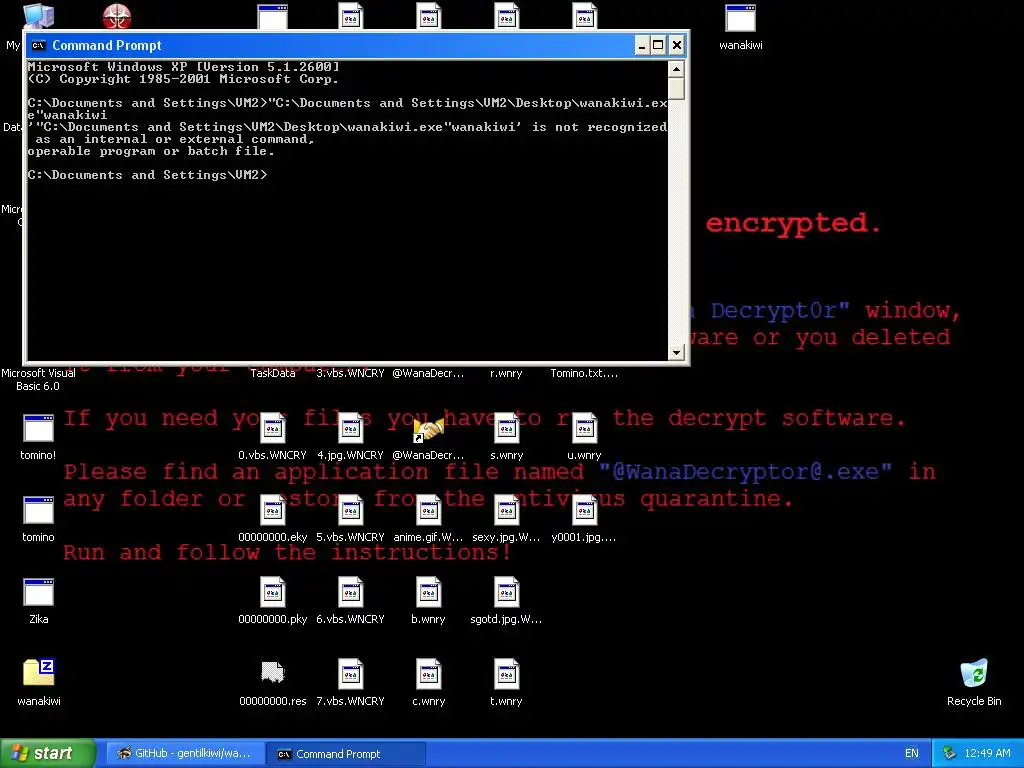Click the TaskData desktop label

(272, 373)
